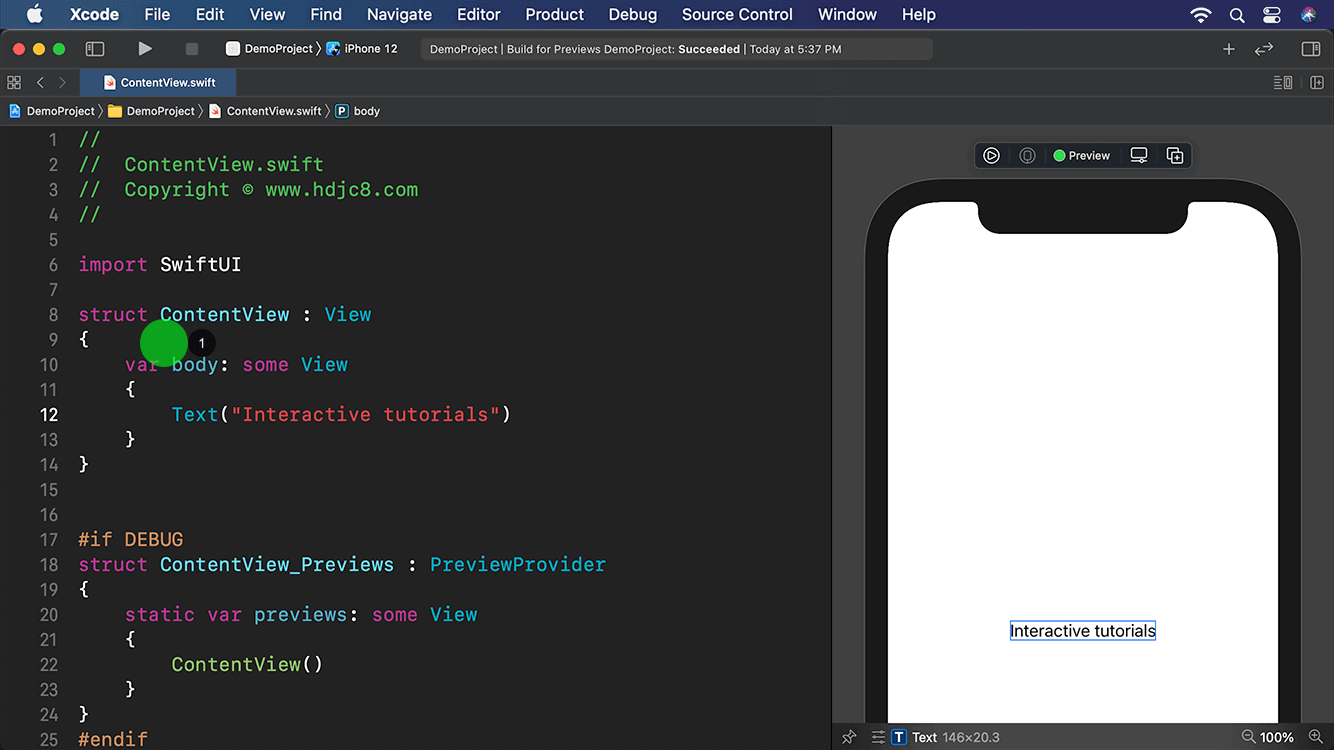1334x750 pixels.
Task: Click Preview on Device button
Action: (1027, 155)
